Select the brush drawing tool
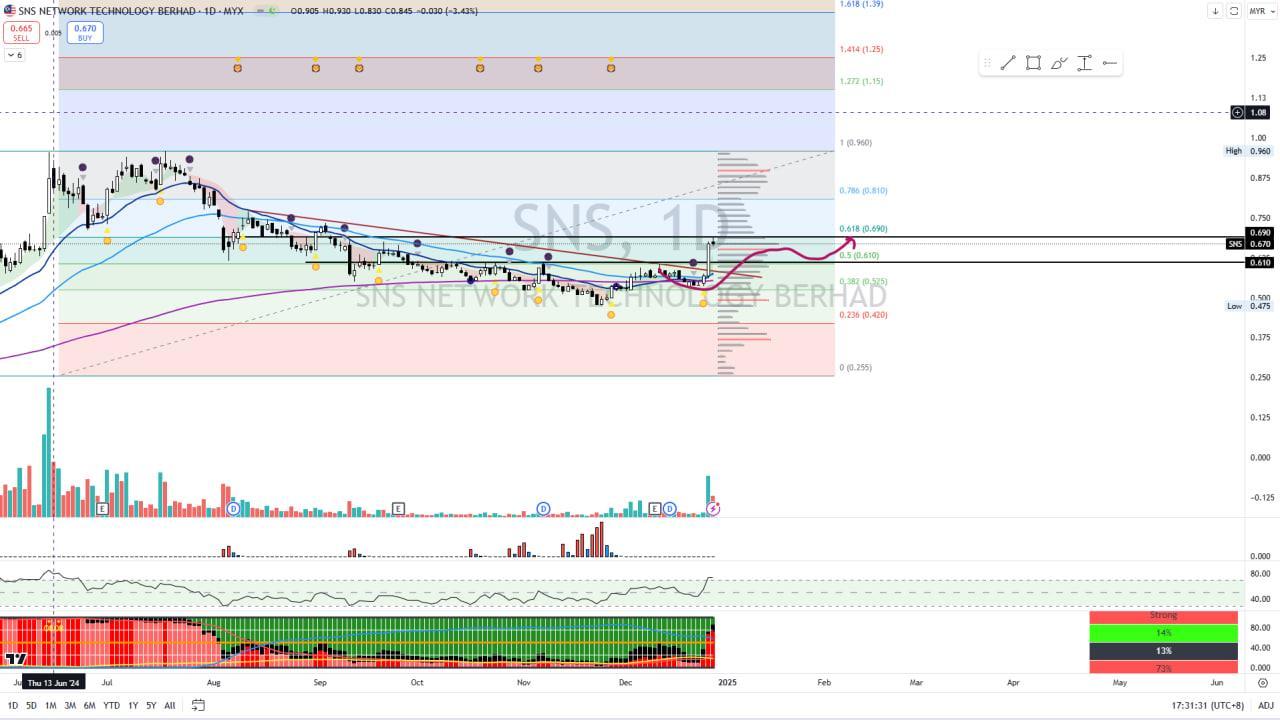 [x=1059, y=63]
